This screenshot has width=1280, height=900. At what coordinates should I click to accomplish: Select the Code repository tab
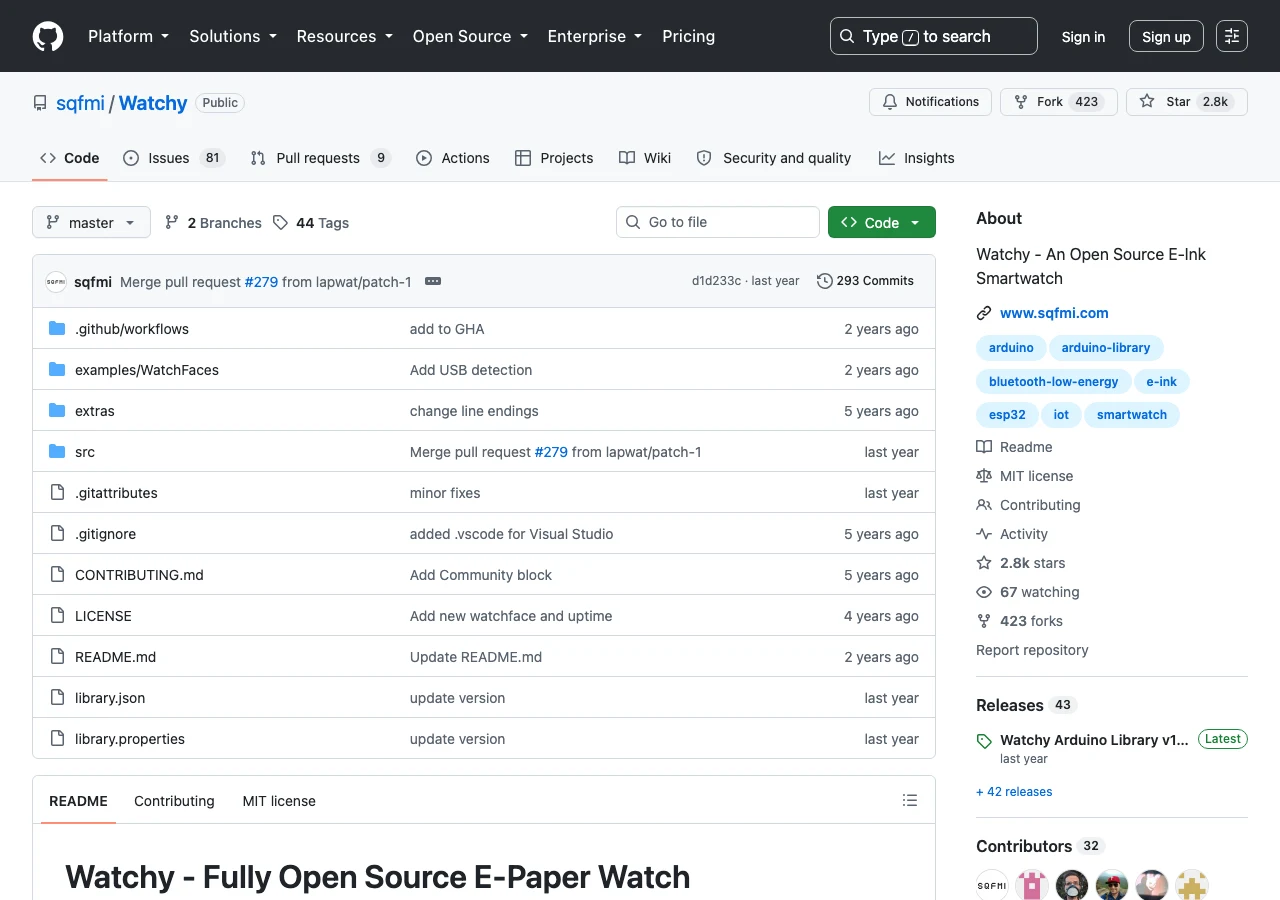(x=70, y=158)
